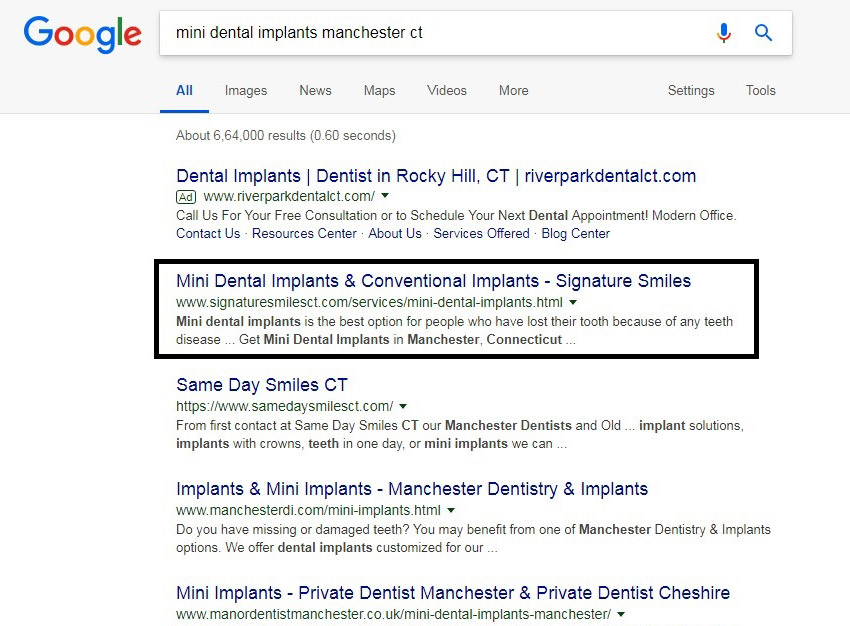The height and width of the screenshot is (626, 850).
Task: Click the 'Do you have missing or damaged teeth' snippet
Action: (473, 539)
